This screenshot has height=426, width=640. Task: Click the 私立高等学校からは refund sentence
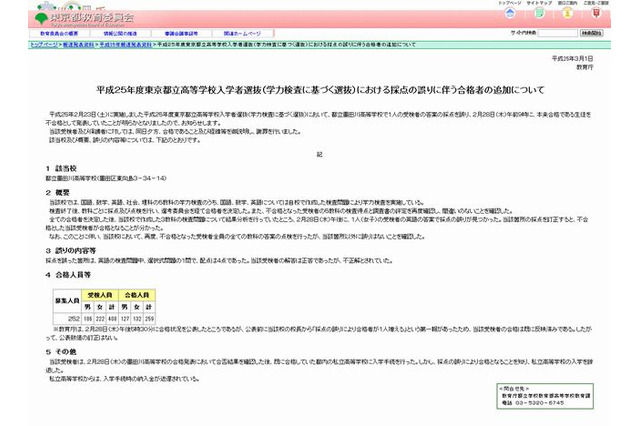coord(124,379)
